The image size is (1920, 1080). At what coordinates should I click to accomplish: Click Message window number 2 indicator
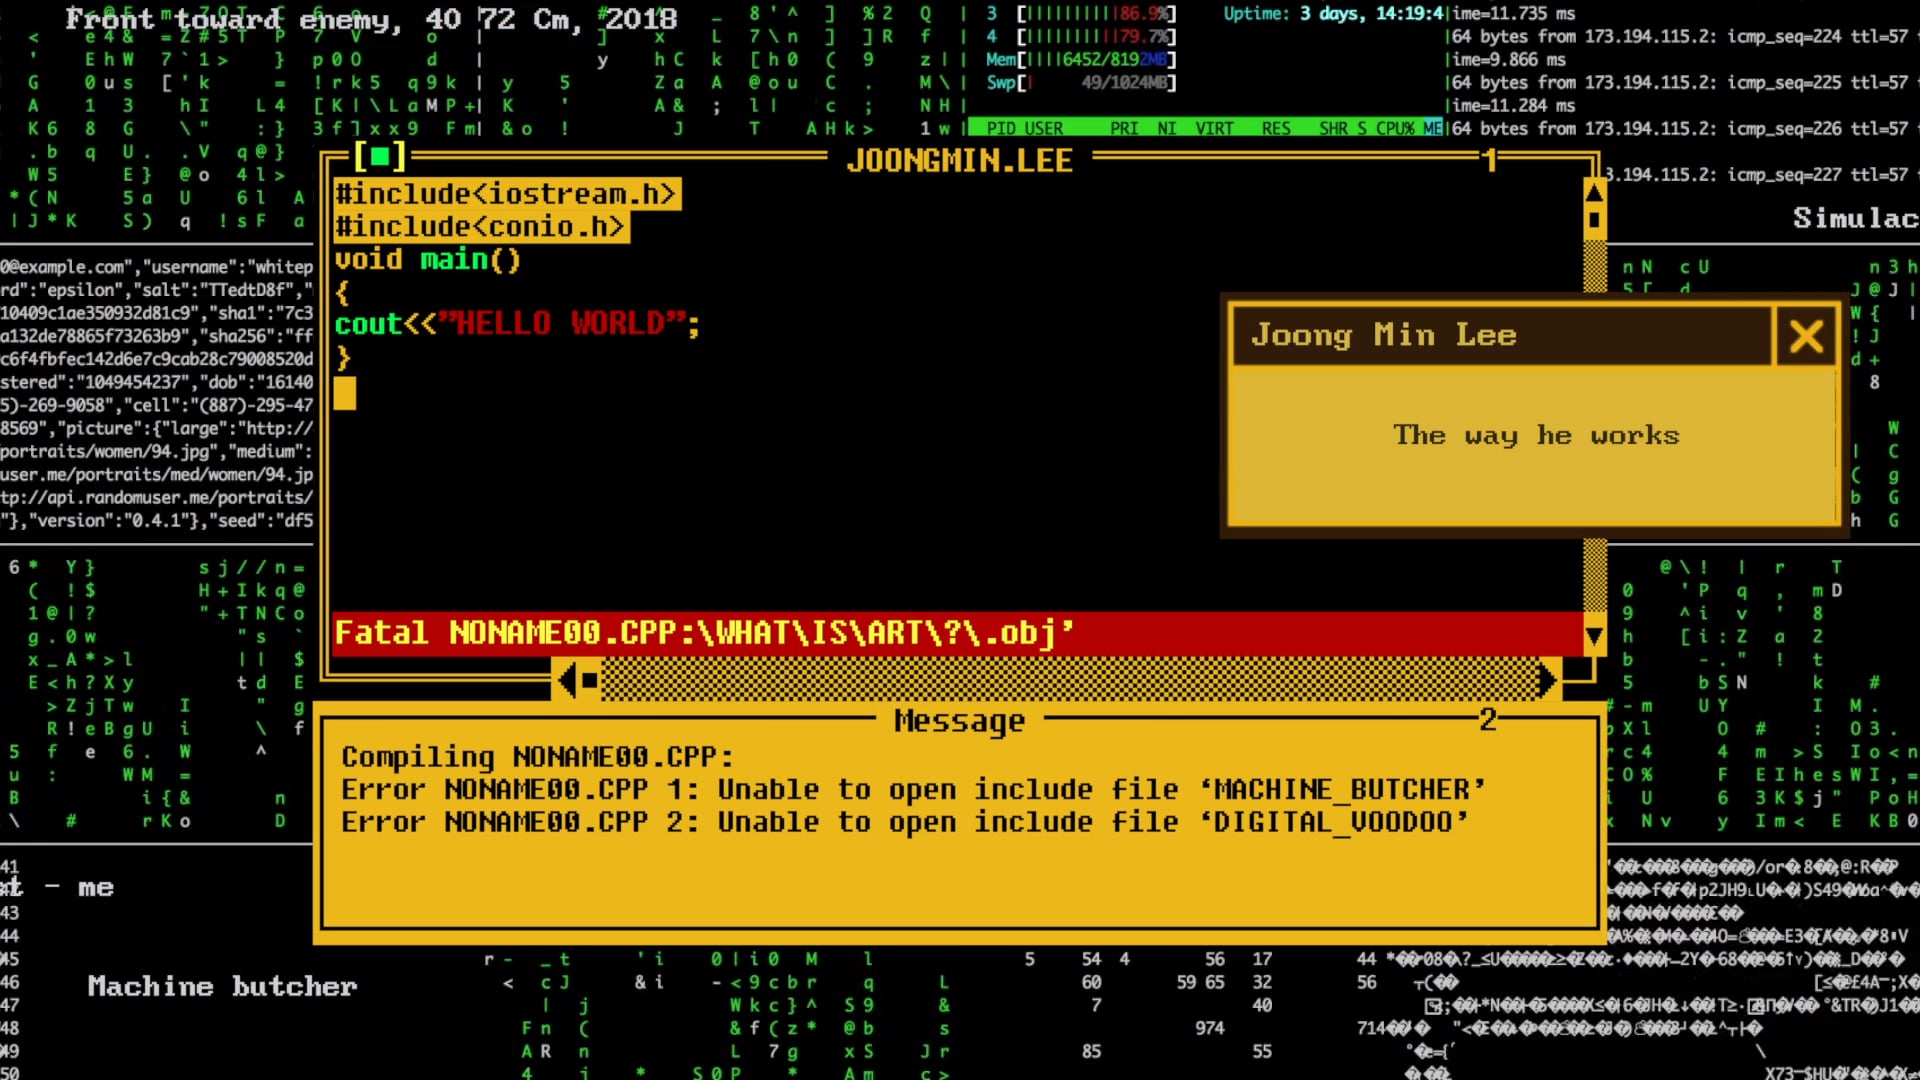[1488, 719]
